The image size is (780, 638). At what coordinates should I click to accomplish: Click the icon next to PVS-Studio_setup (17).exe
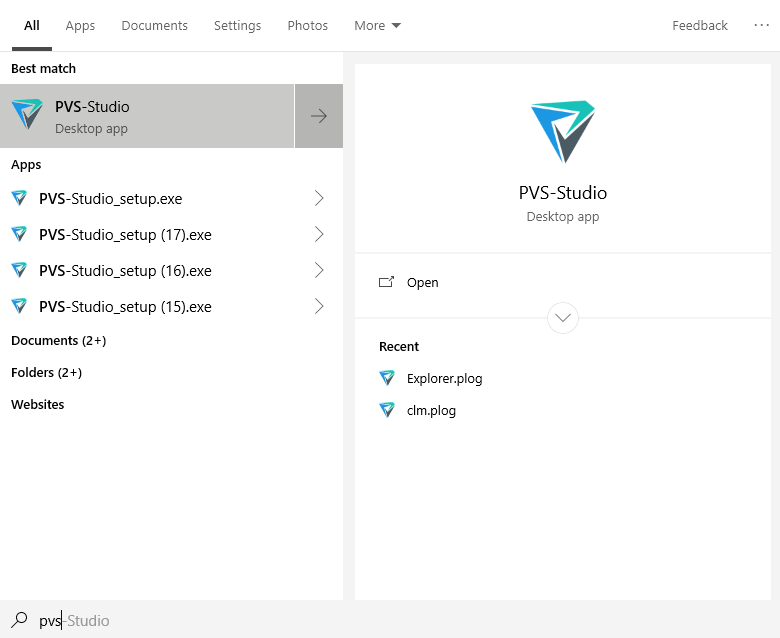(x=19, y=234)
